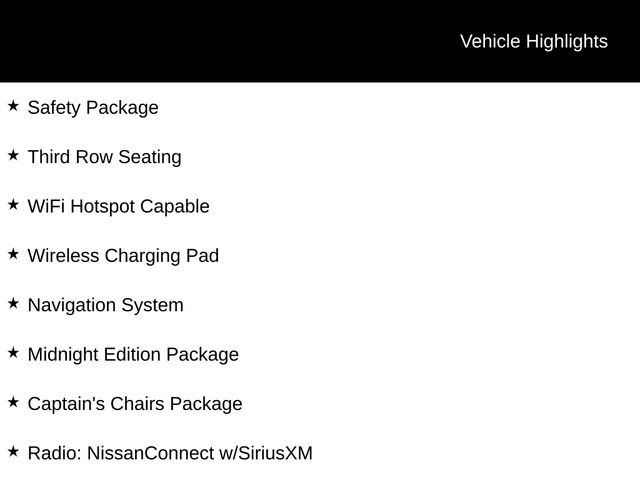Click the star next to Third Row Seating
Image resolution: width=640 pixels, height=480 pixels.
[x=12, y=155]
